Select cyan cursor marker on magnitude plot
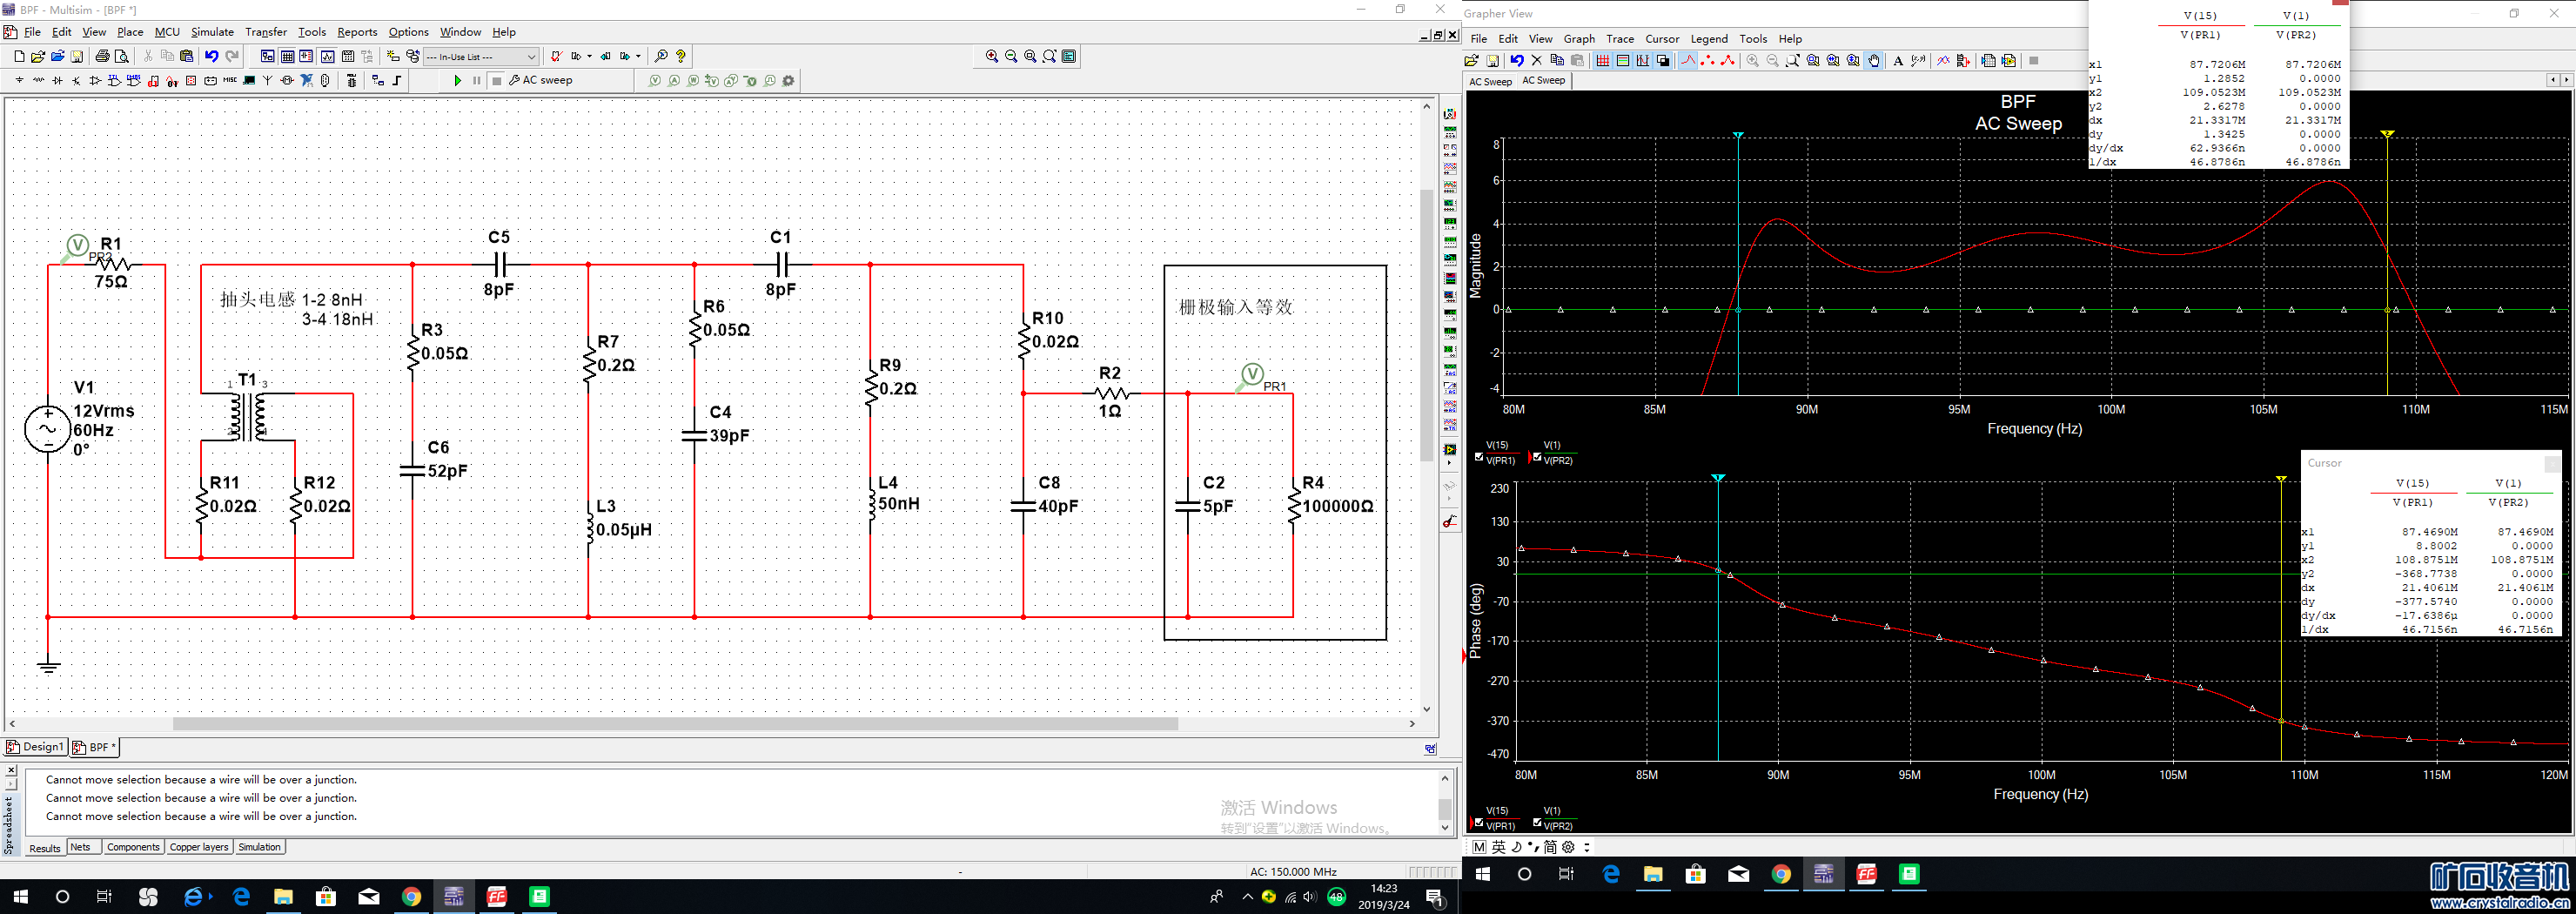Viewport: 2576px width, 914px height. pos(1738,135)
